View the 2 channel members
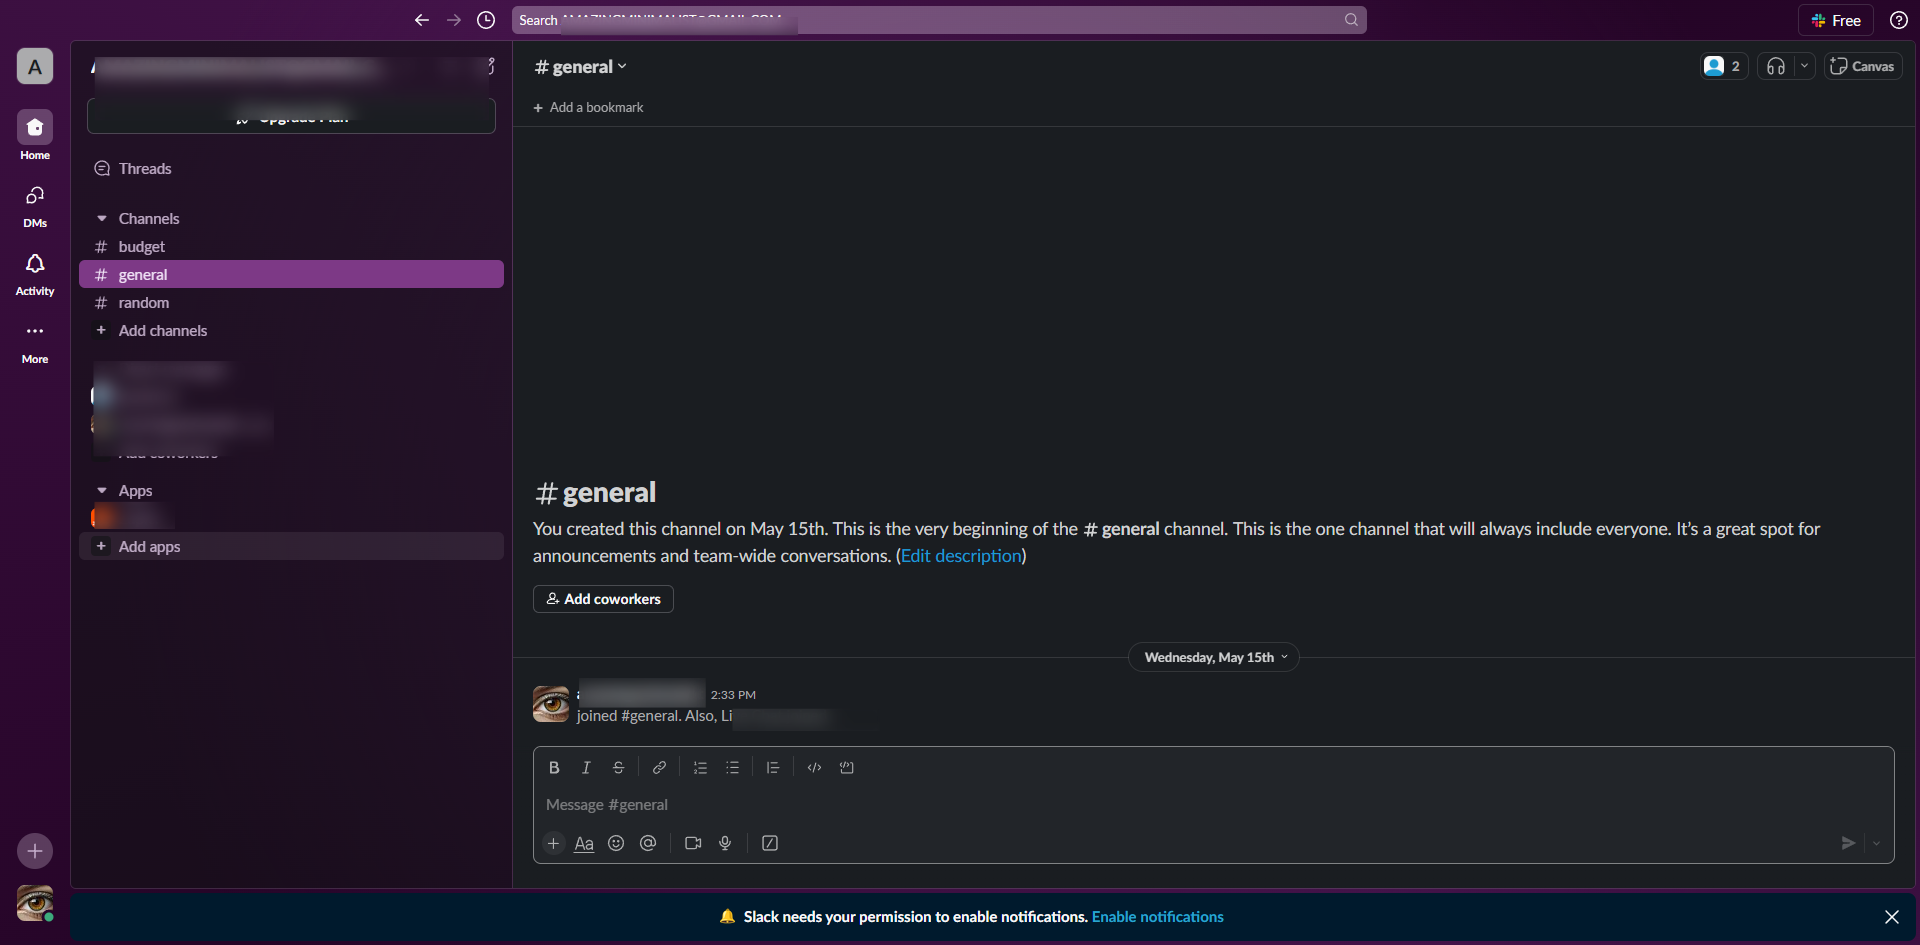Screen dimensions: 1920x945 [1724, 66]
